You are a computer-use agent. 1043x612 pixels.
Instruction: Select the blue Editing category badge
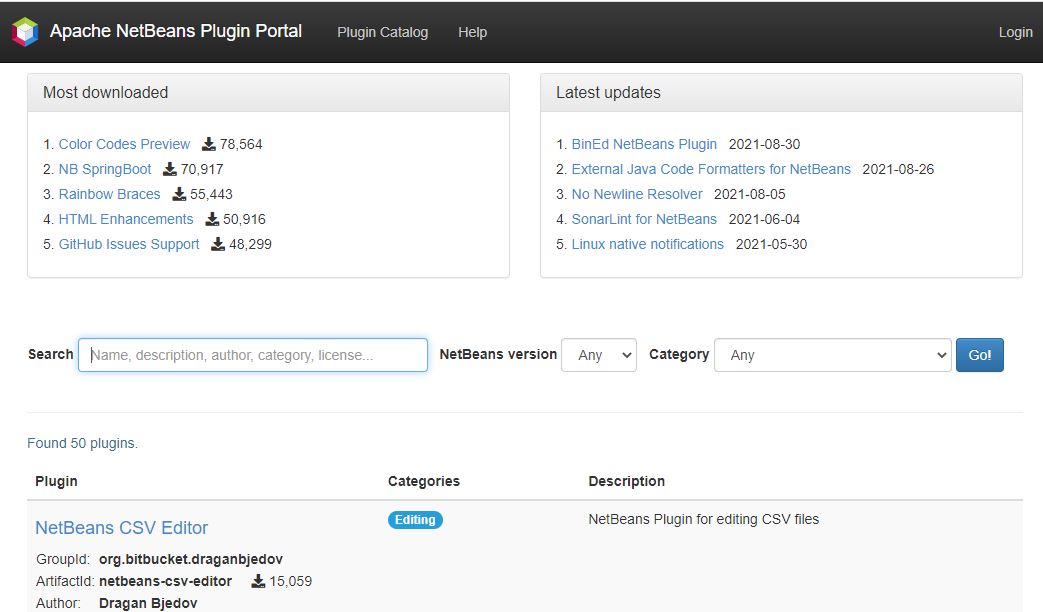[415, 519]
